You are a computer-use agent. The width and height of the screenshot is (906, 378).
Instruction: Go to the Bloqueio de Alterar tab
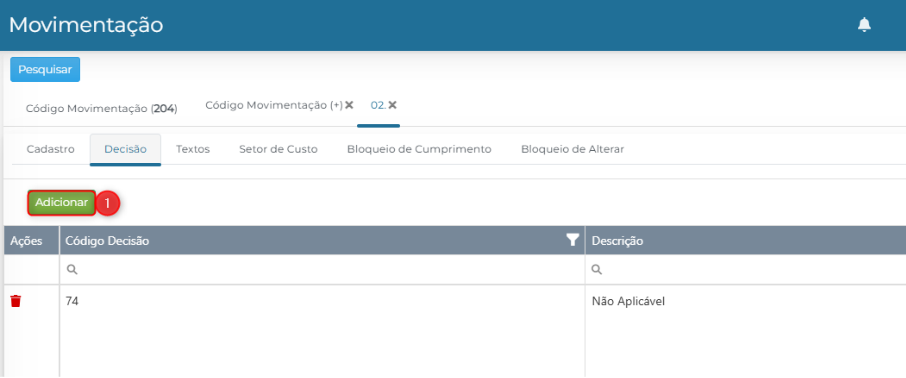(573, 149)
